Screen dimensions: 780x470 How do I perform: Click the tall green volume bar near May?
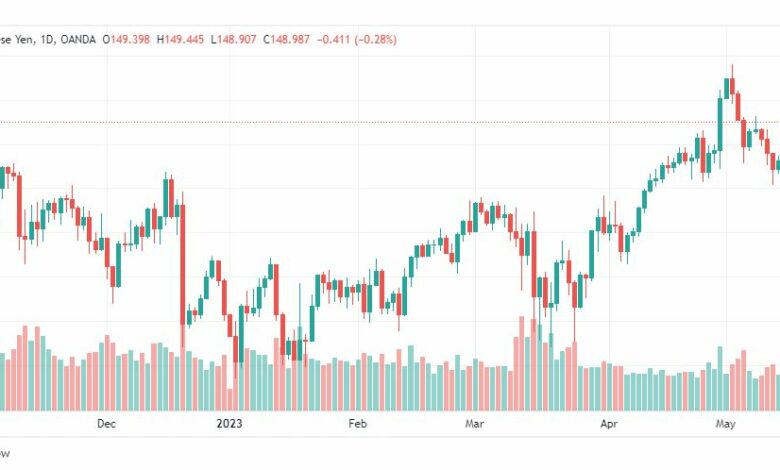point(720,378)
